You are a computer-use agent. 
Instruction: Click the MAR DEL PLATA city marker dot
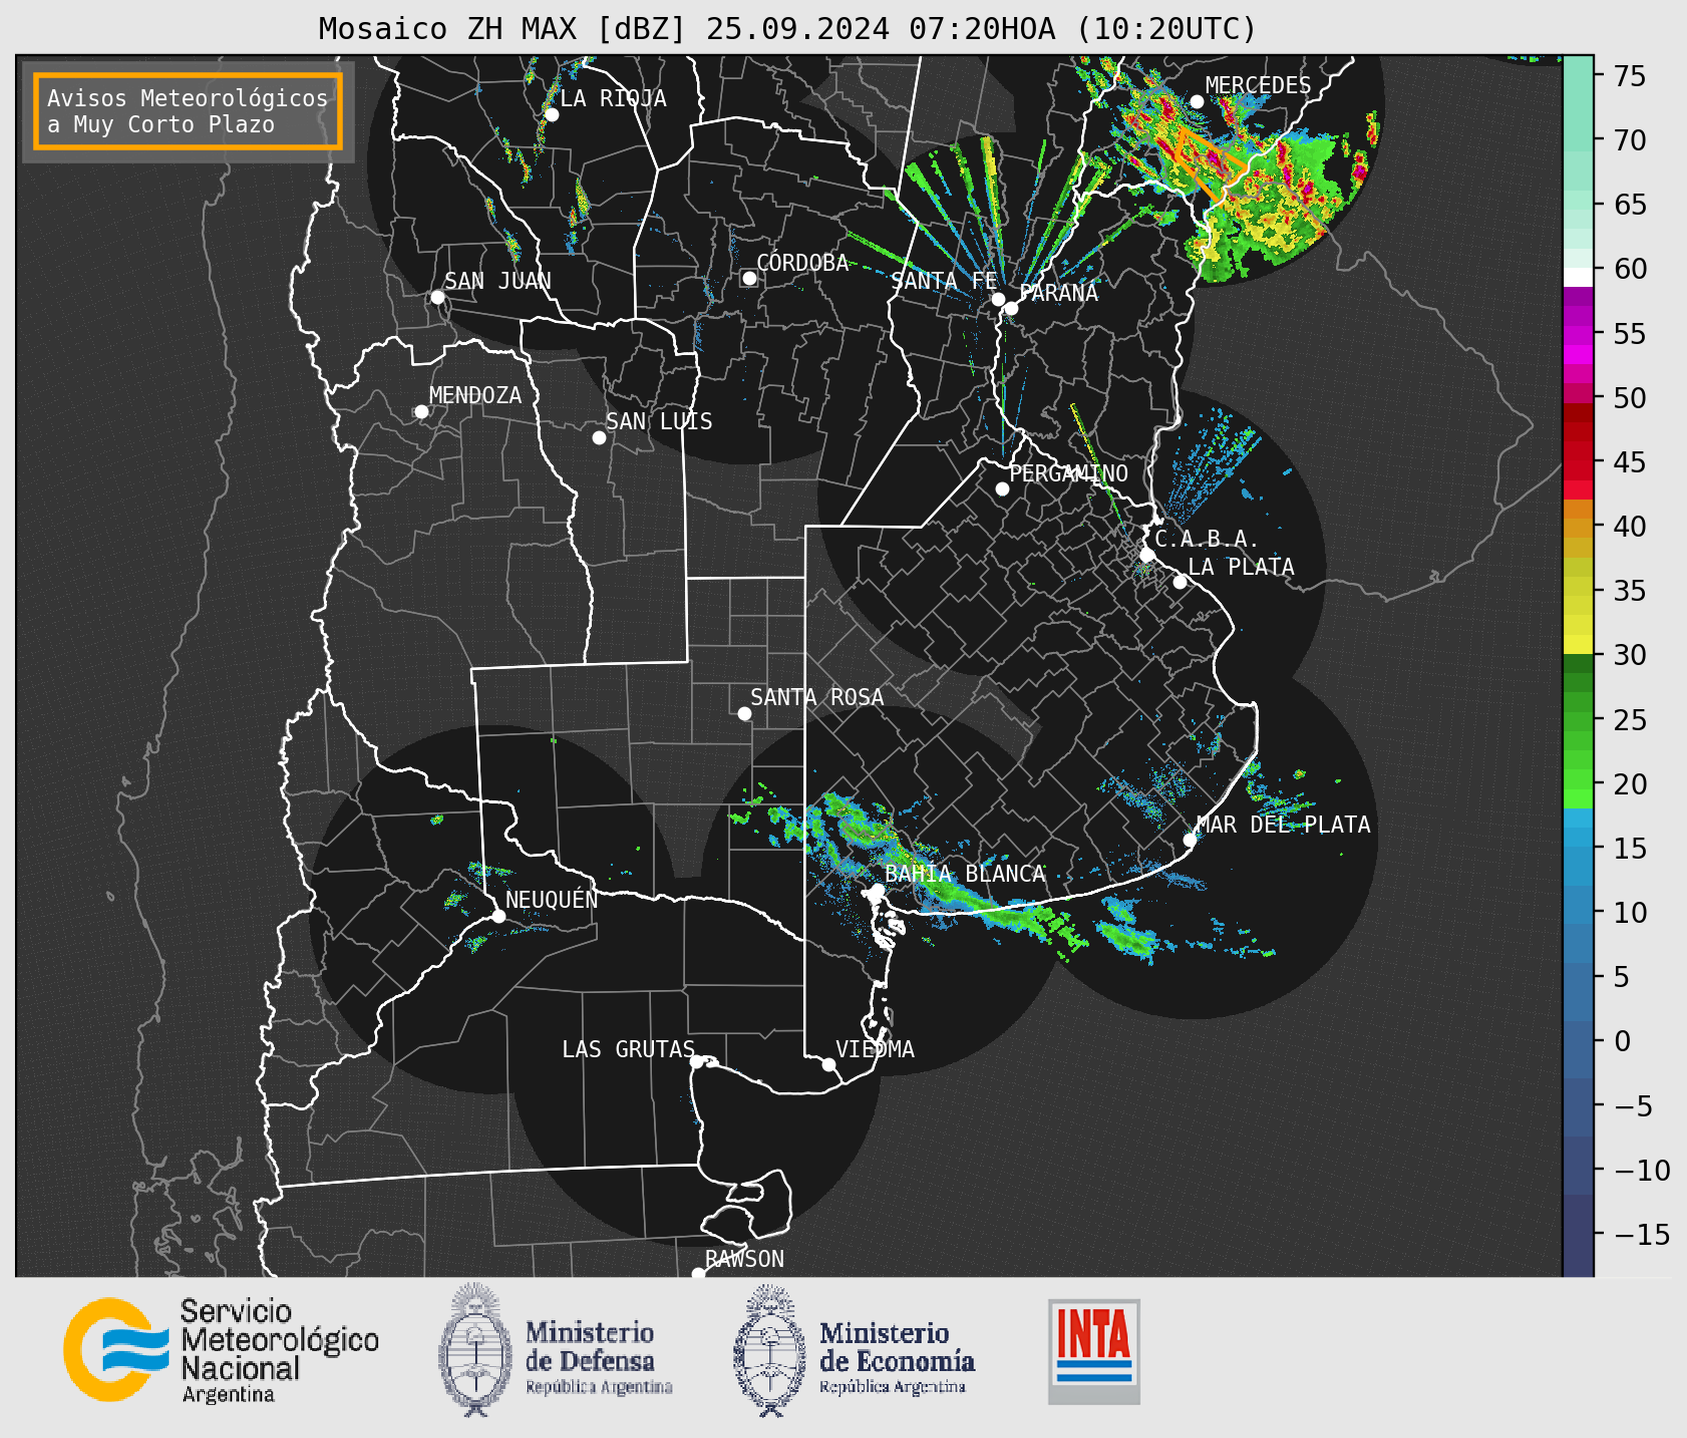click(x=1190, y=840)
